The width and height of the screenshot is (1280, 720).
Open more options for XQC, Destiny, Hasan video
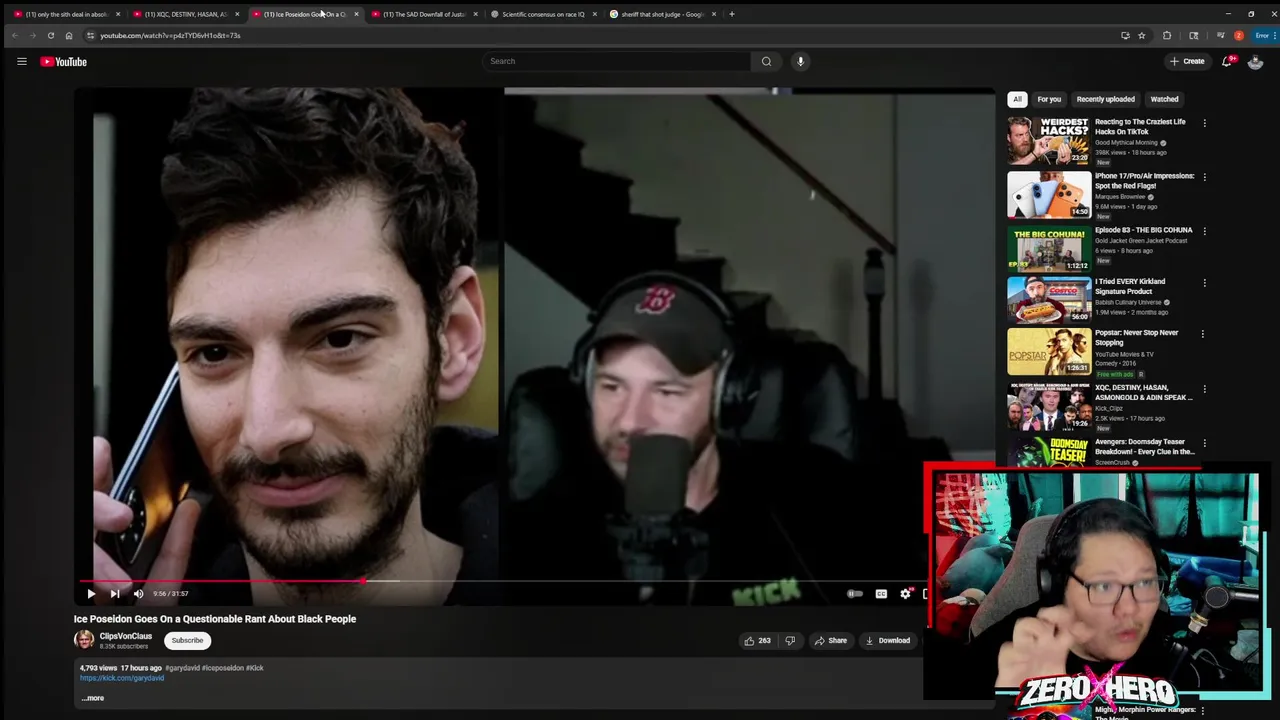1204,389
